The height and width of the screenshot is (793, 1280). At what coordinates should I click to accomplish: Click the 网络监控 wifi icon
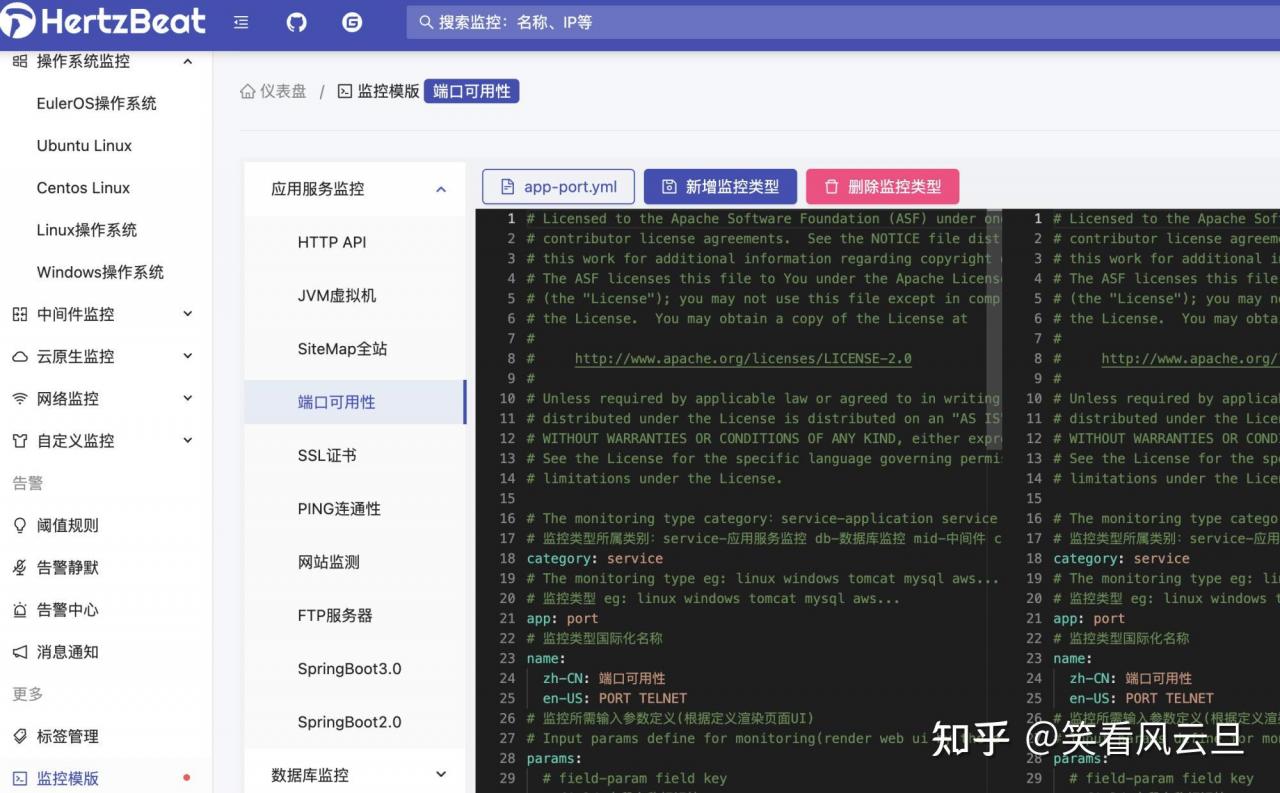(x=19, y=399)
